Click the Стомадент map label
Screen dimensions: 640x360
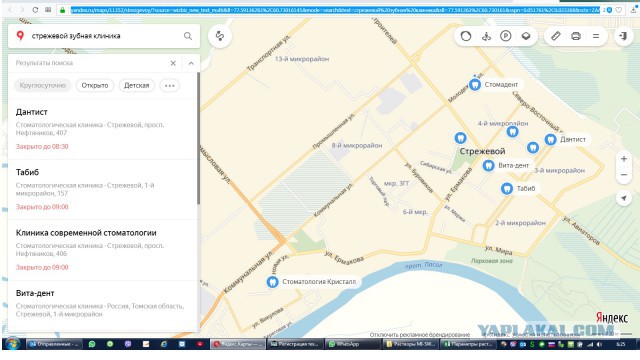(501, 84)
